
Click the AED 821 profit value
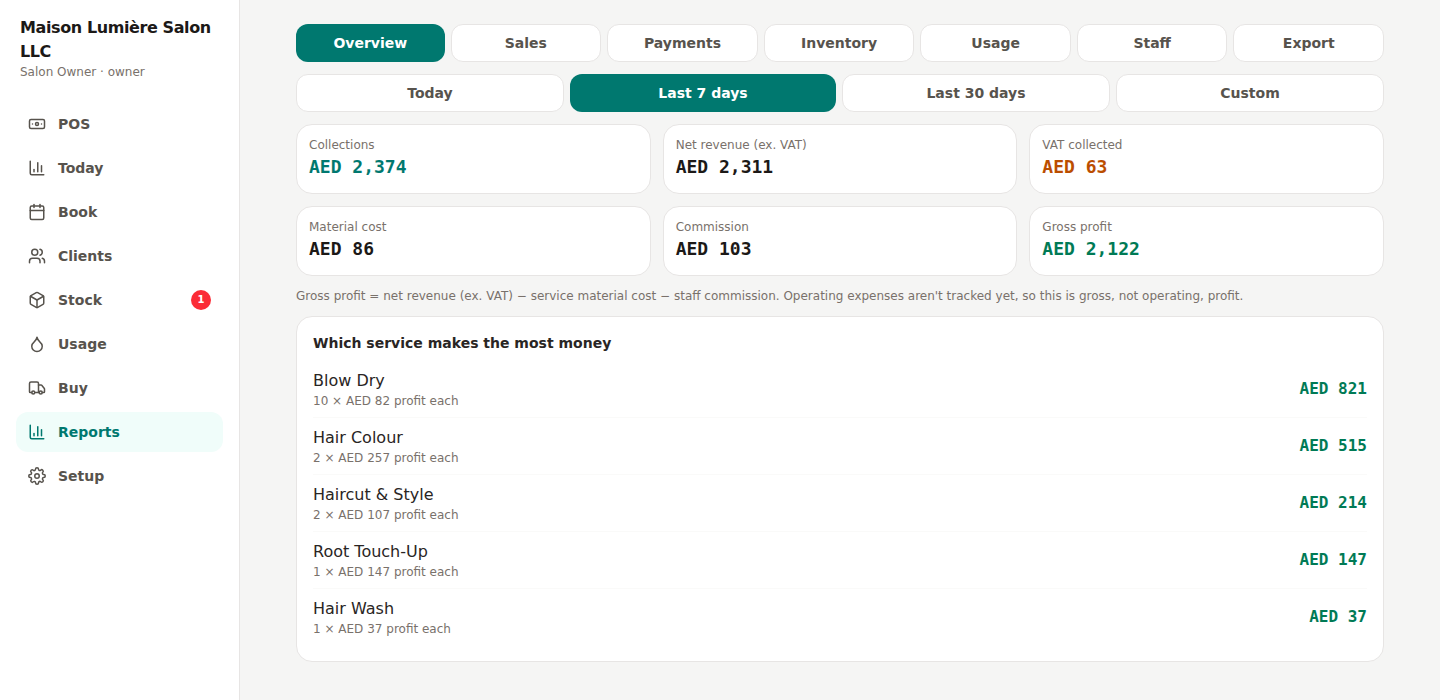[x=1333, y=389]
